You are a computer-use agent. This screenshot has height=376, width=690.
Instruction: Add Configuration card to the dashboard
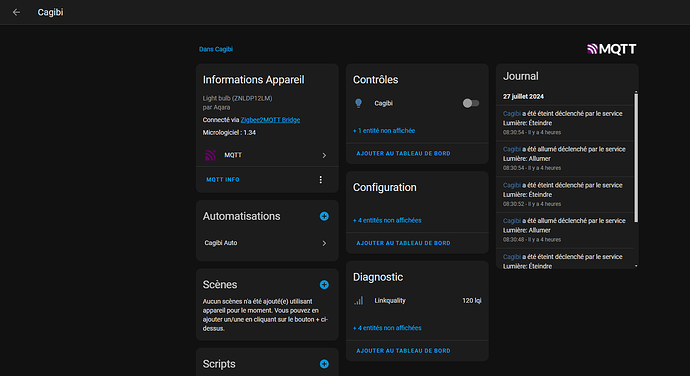point(403,243)
